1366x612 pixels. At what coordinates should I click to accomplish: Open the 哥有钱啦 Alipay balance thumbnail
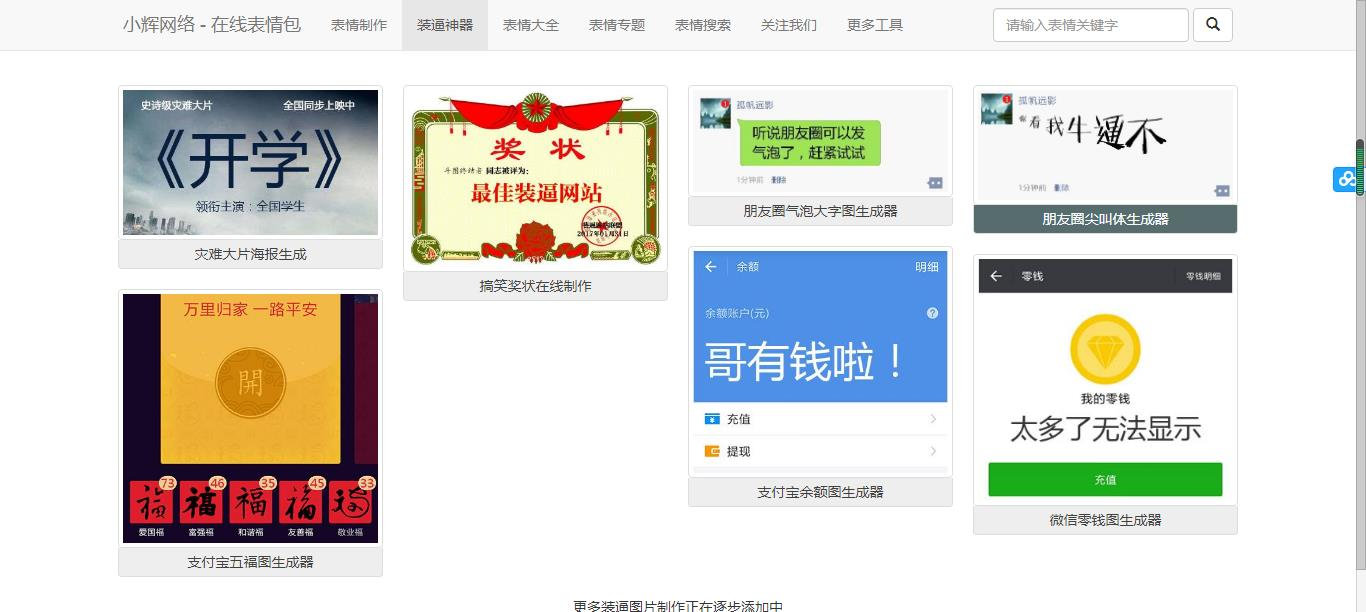pos(820,362)
